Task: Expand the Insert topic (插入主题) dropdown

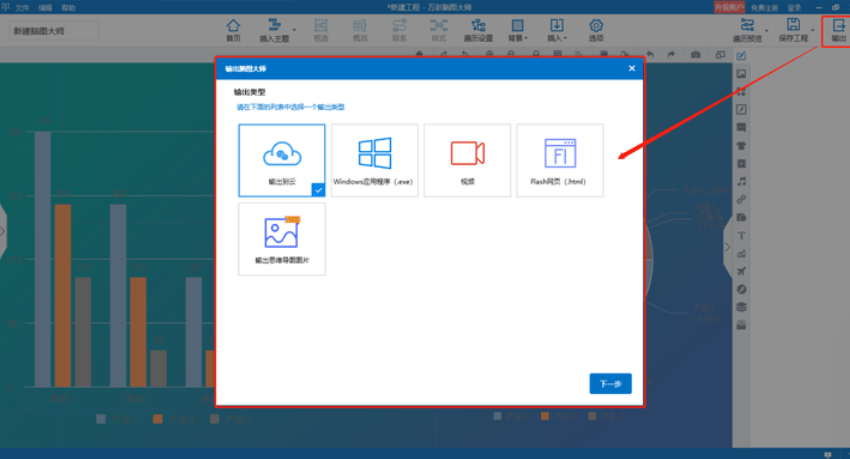Action: [x=273, y=29]
